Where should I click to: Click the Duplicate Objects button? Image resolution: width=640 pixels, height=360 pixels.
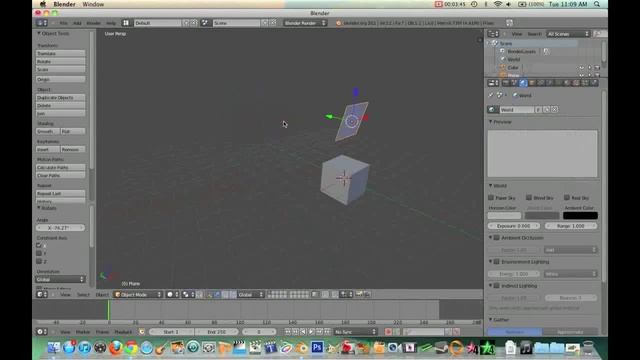pos(60,98)
